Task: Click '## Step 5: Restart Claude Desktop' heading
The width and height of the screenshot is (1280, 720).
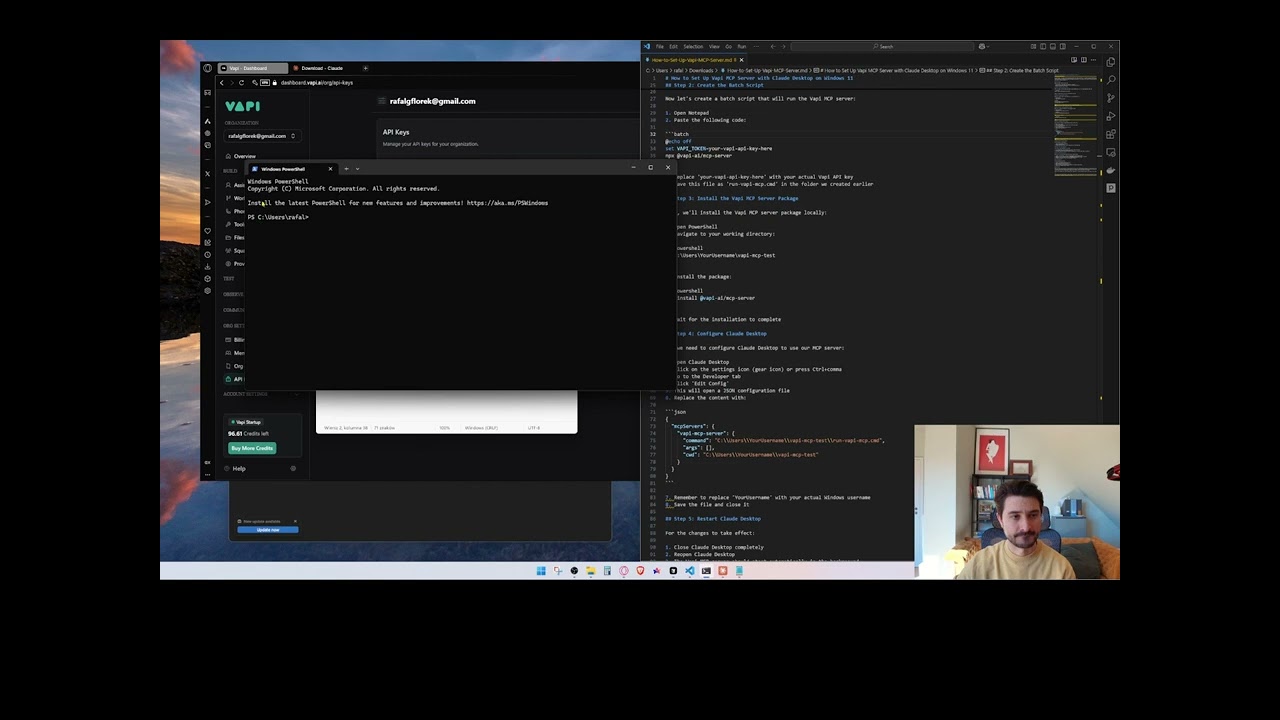Action: pyautogui.click(x=713, y=518)
